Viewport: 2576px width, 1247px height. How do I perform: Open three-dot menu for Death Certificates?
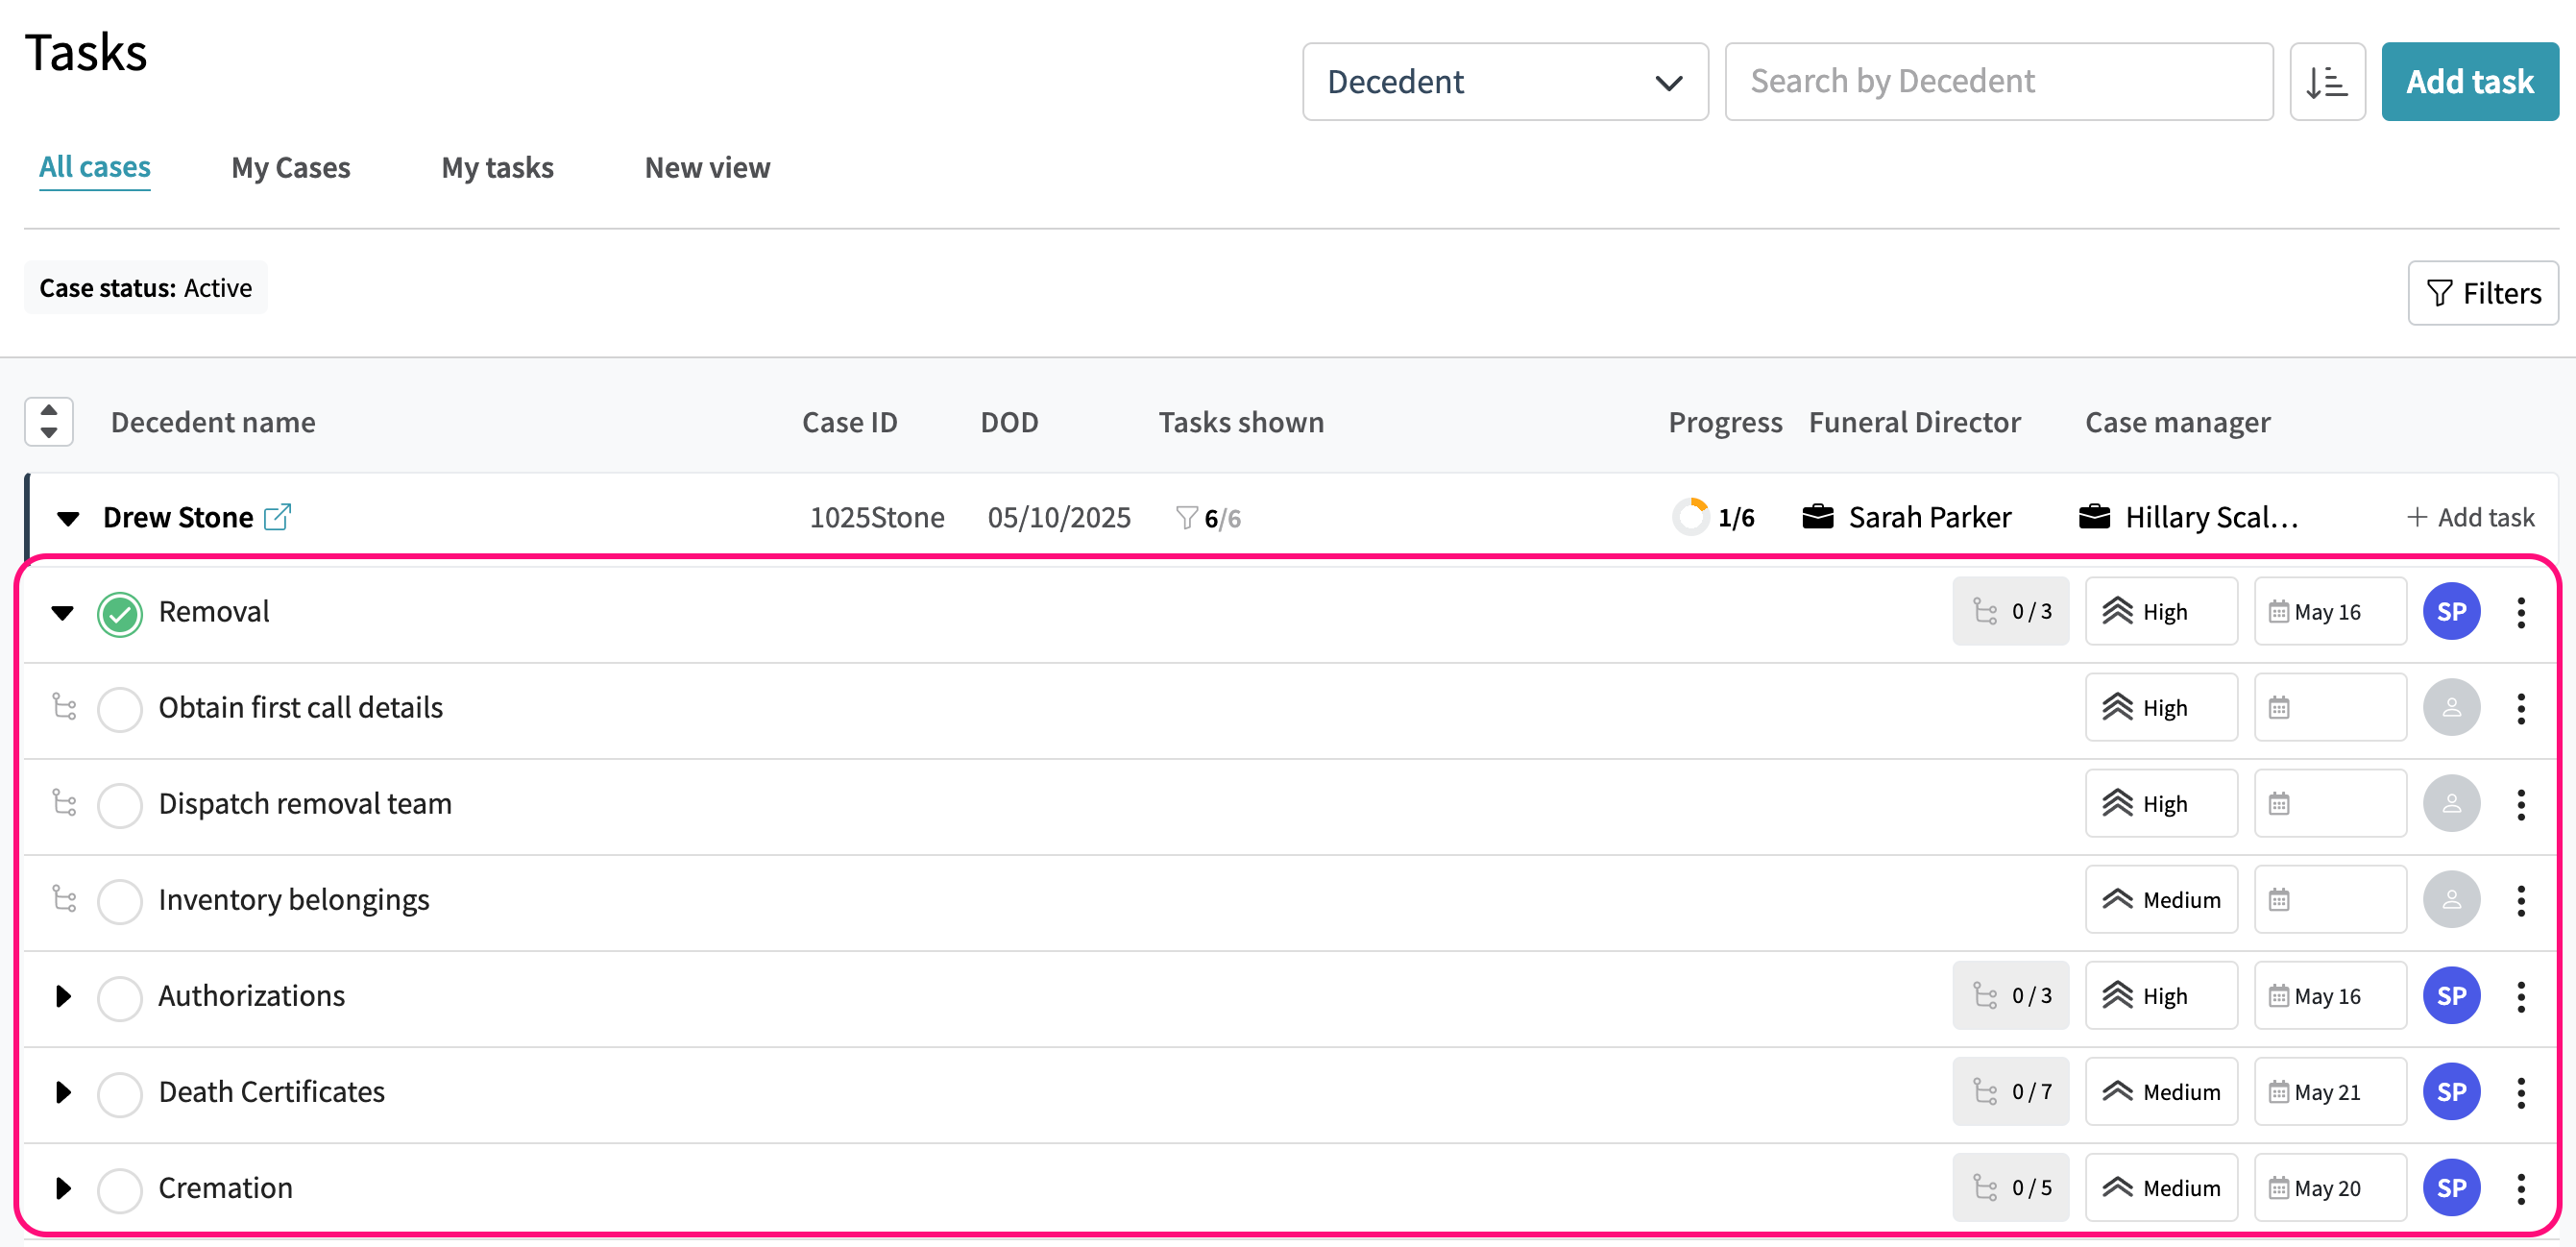coord(2520,1092)
